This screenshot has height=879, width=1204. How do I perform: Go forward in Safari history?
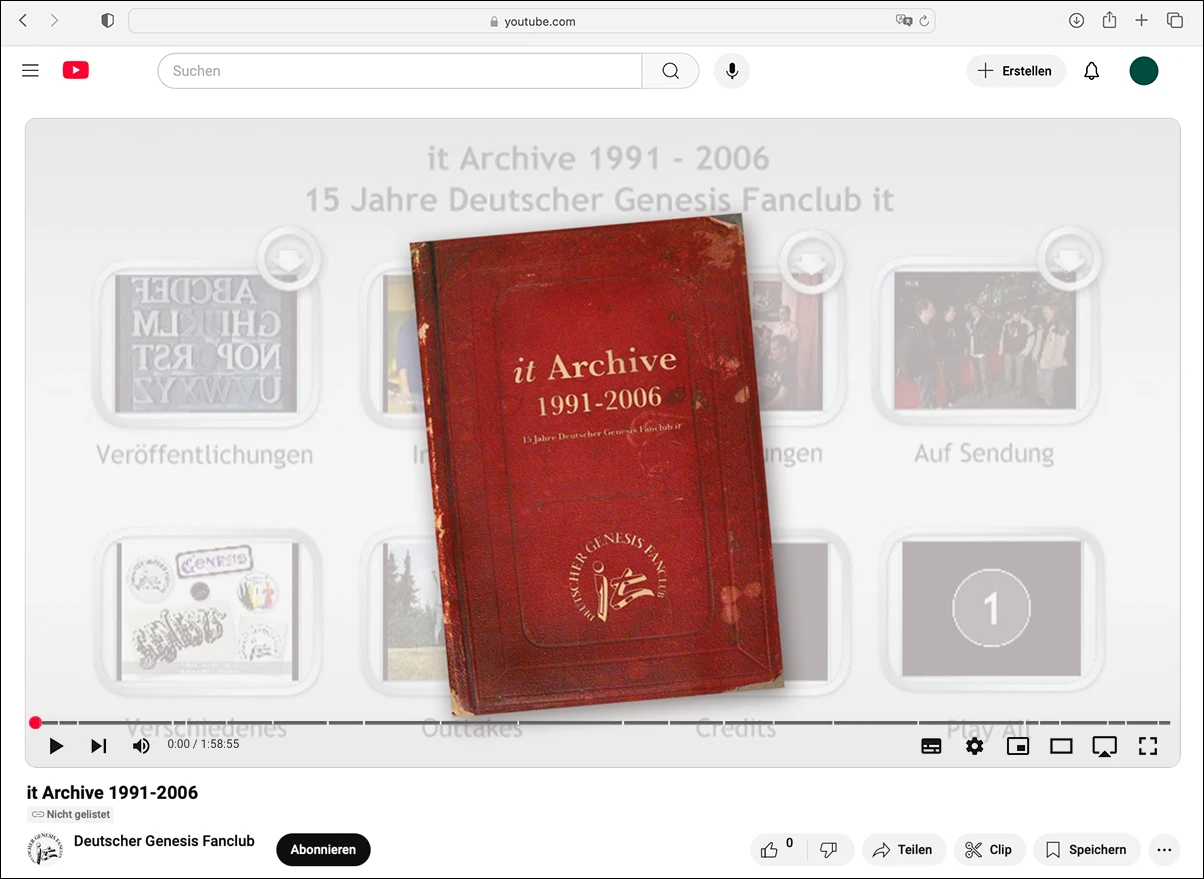[x=54, y=21]
